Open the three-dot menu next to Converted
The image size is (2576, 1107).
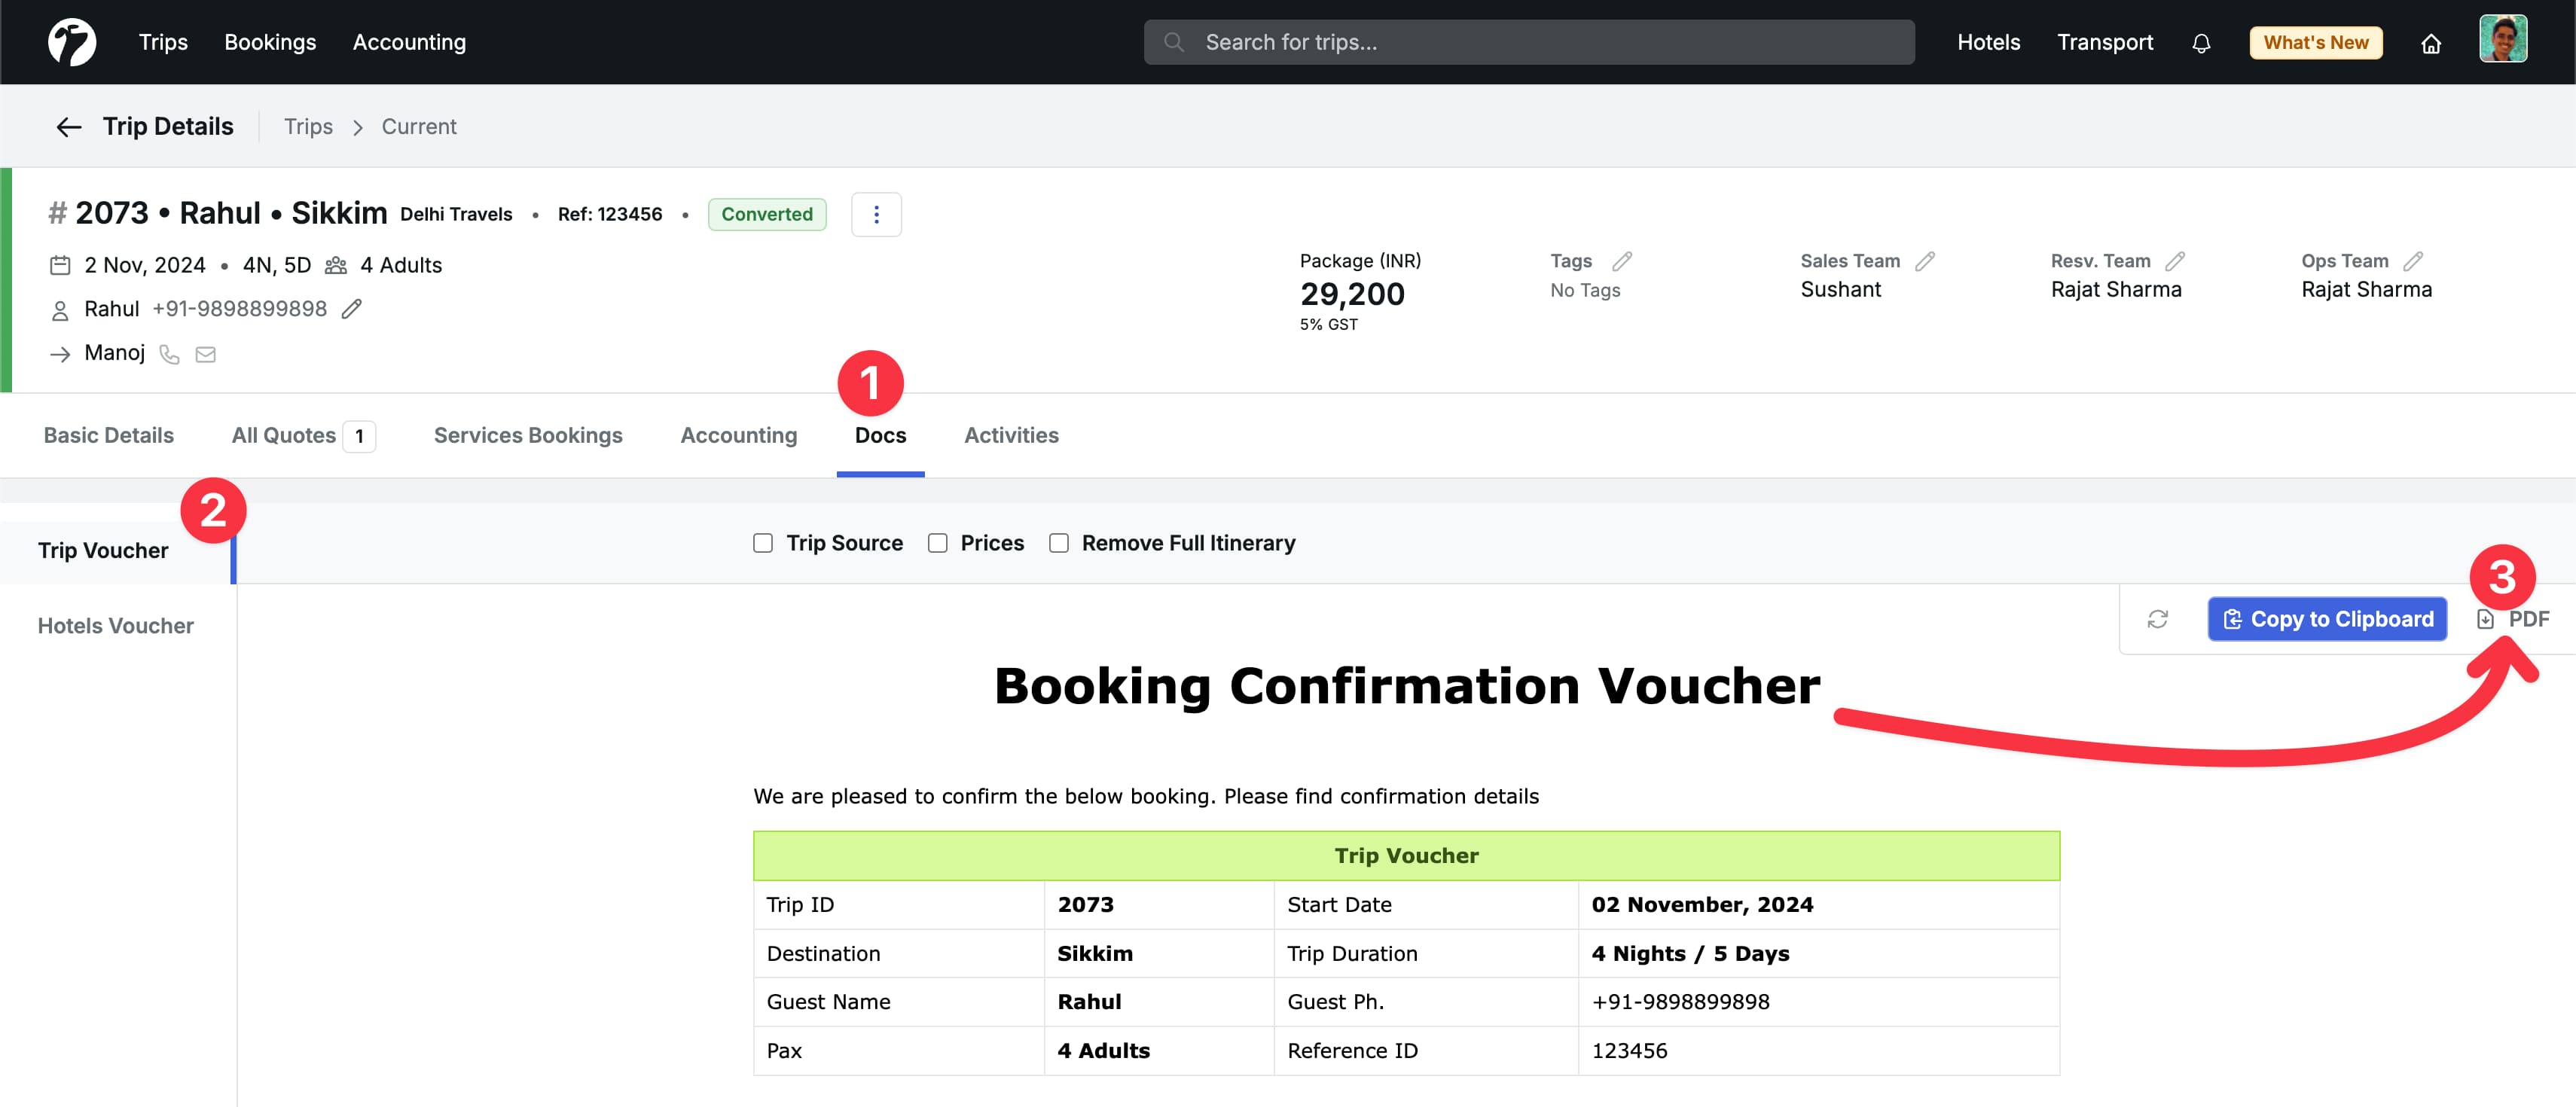coord(877,214)
